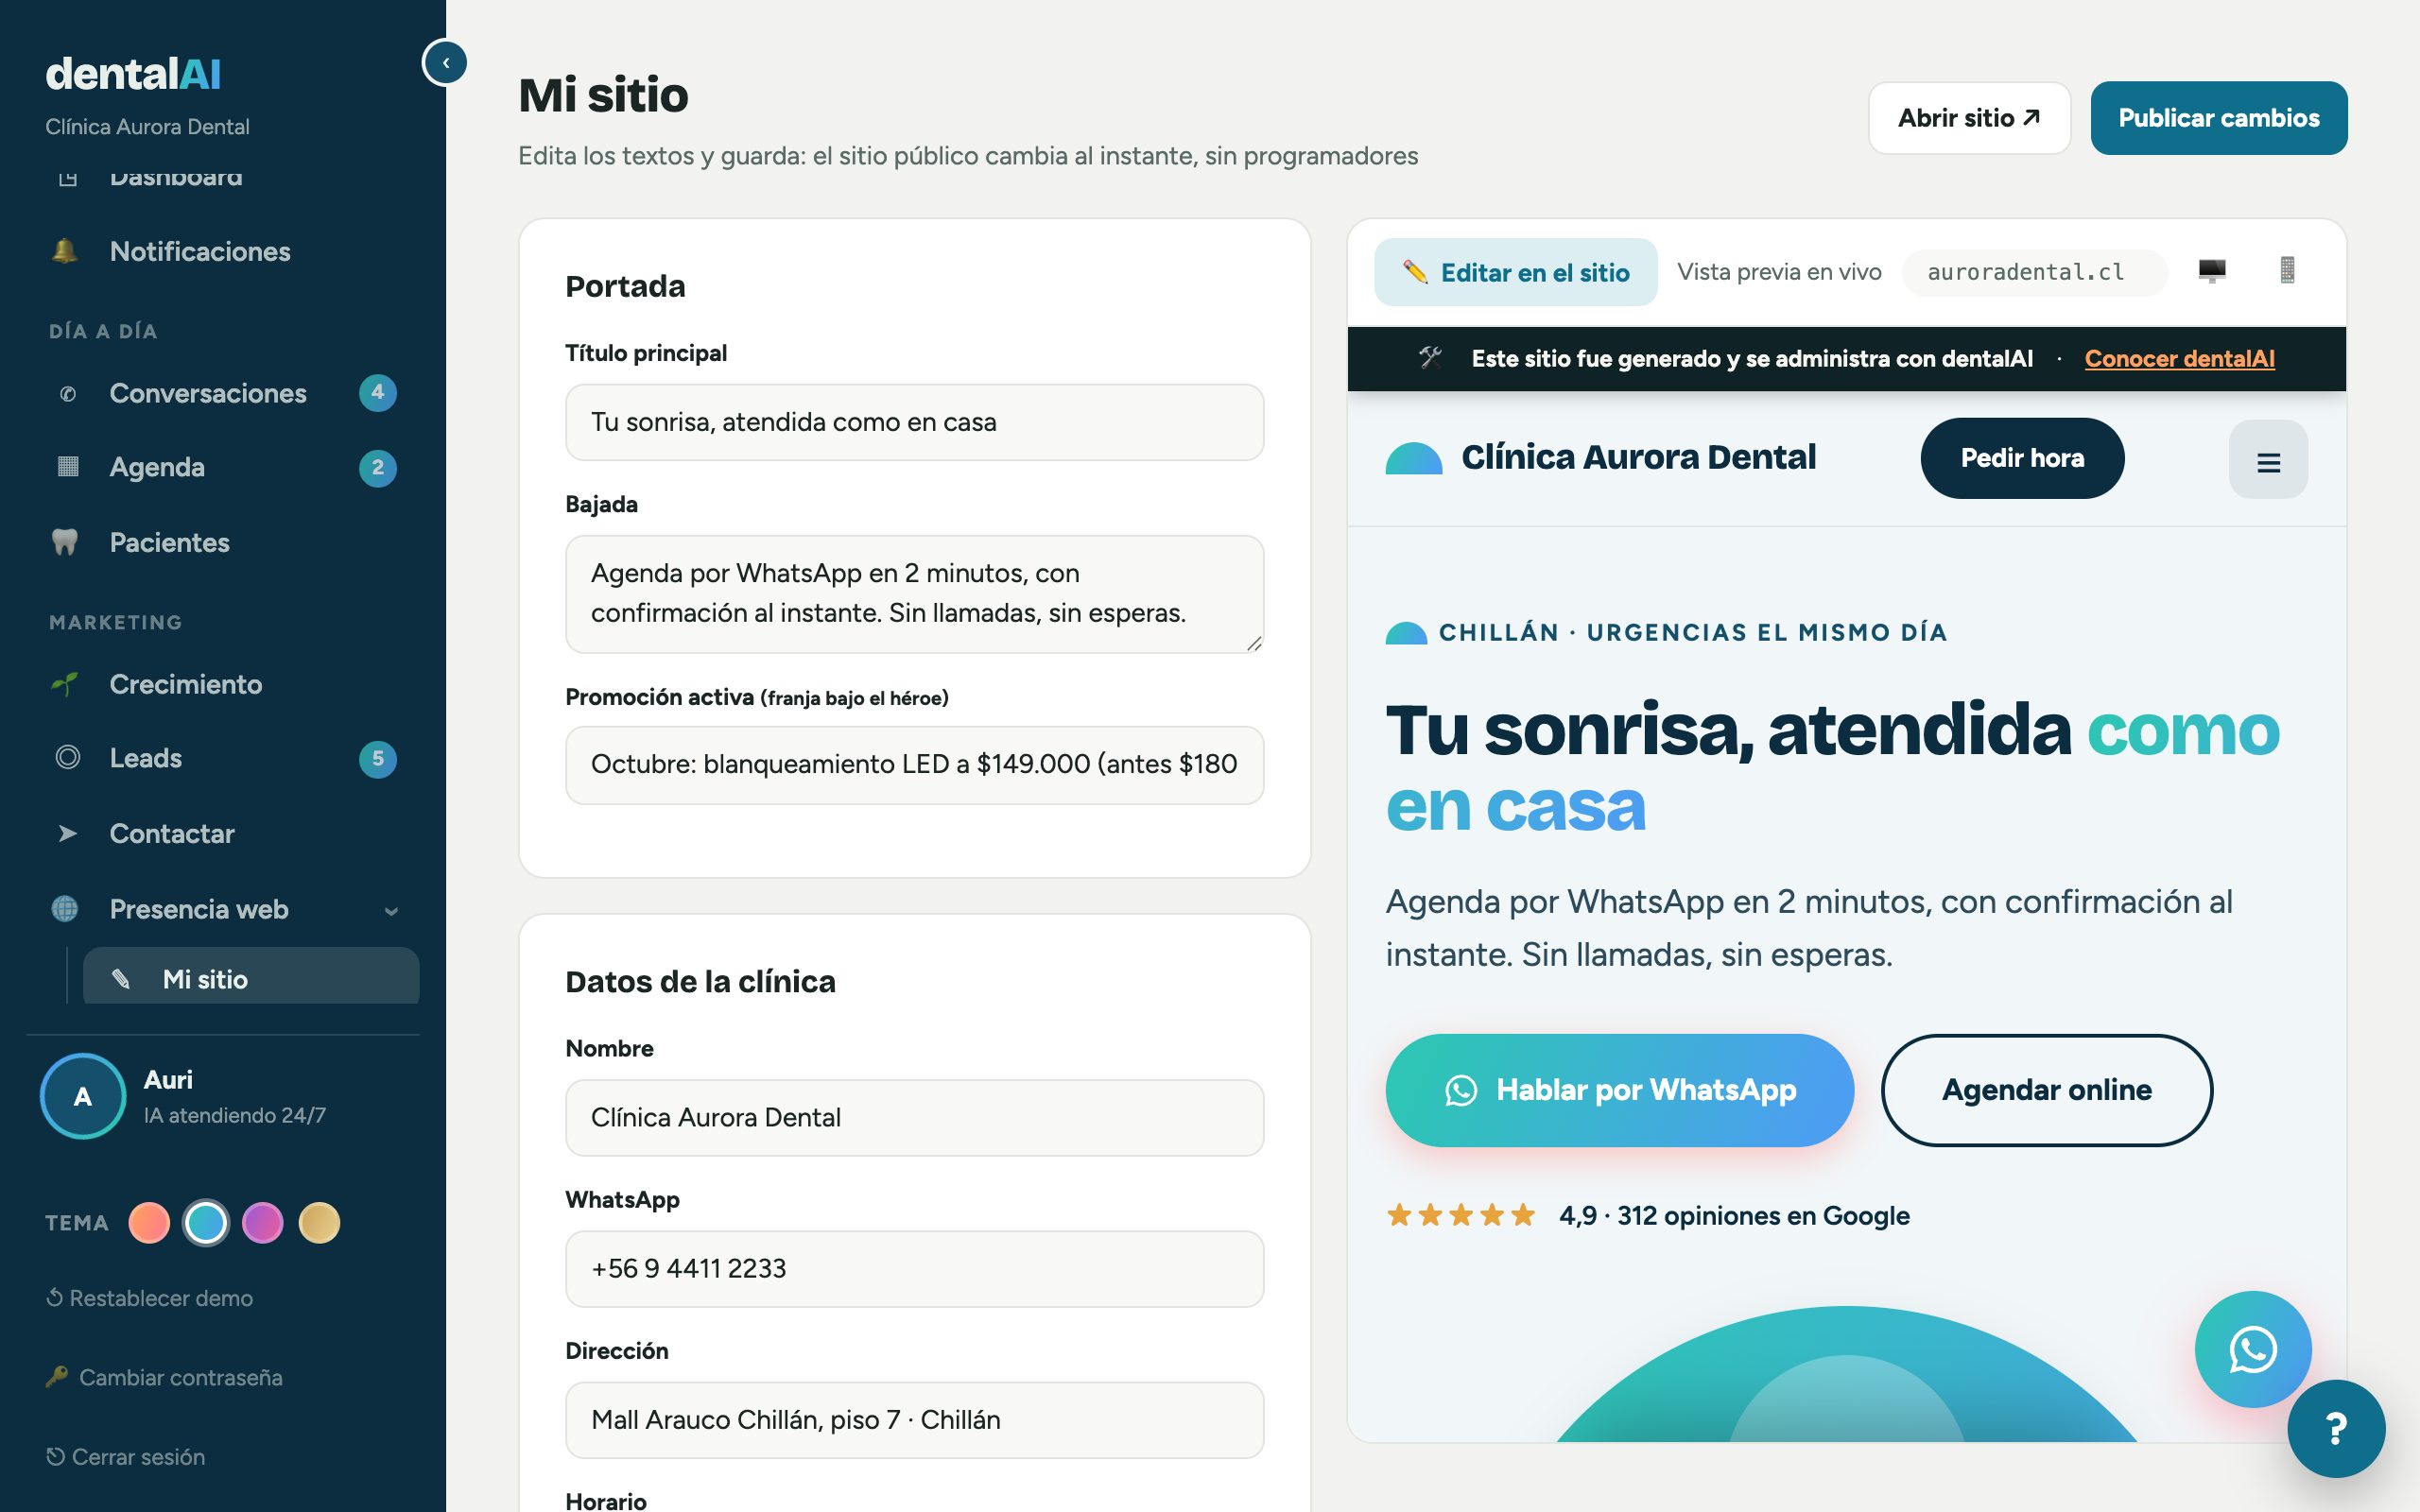Screen dimensions: 2420x1512
Task: Click Abrir sitio button
Action: pyautogui.click(x=1968, y=118)
